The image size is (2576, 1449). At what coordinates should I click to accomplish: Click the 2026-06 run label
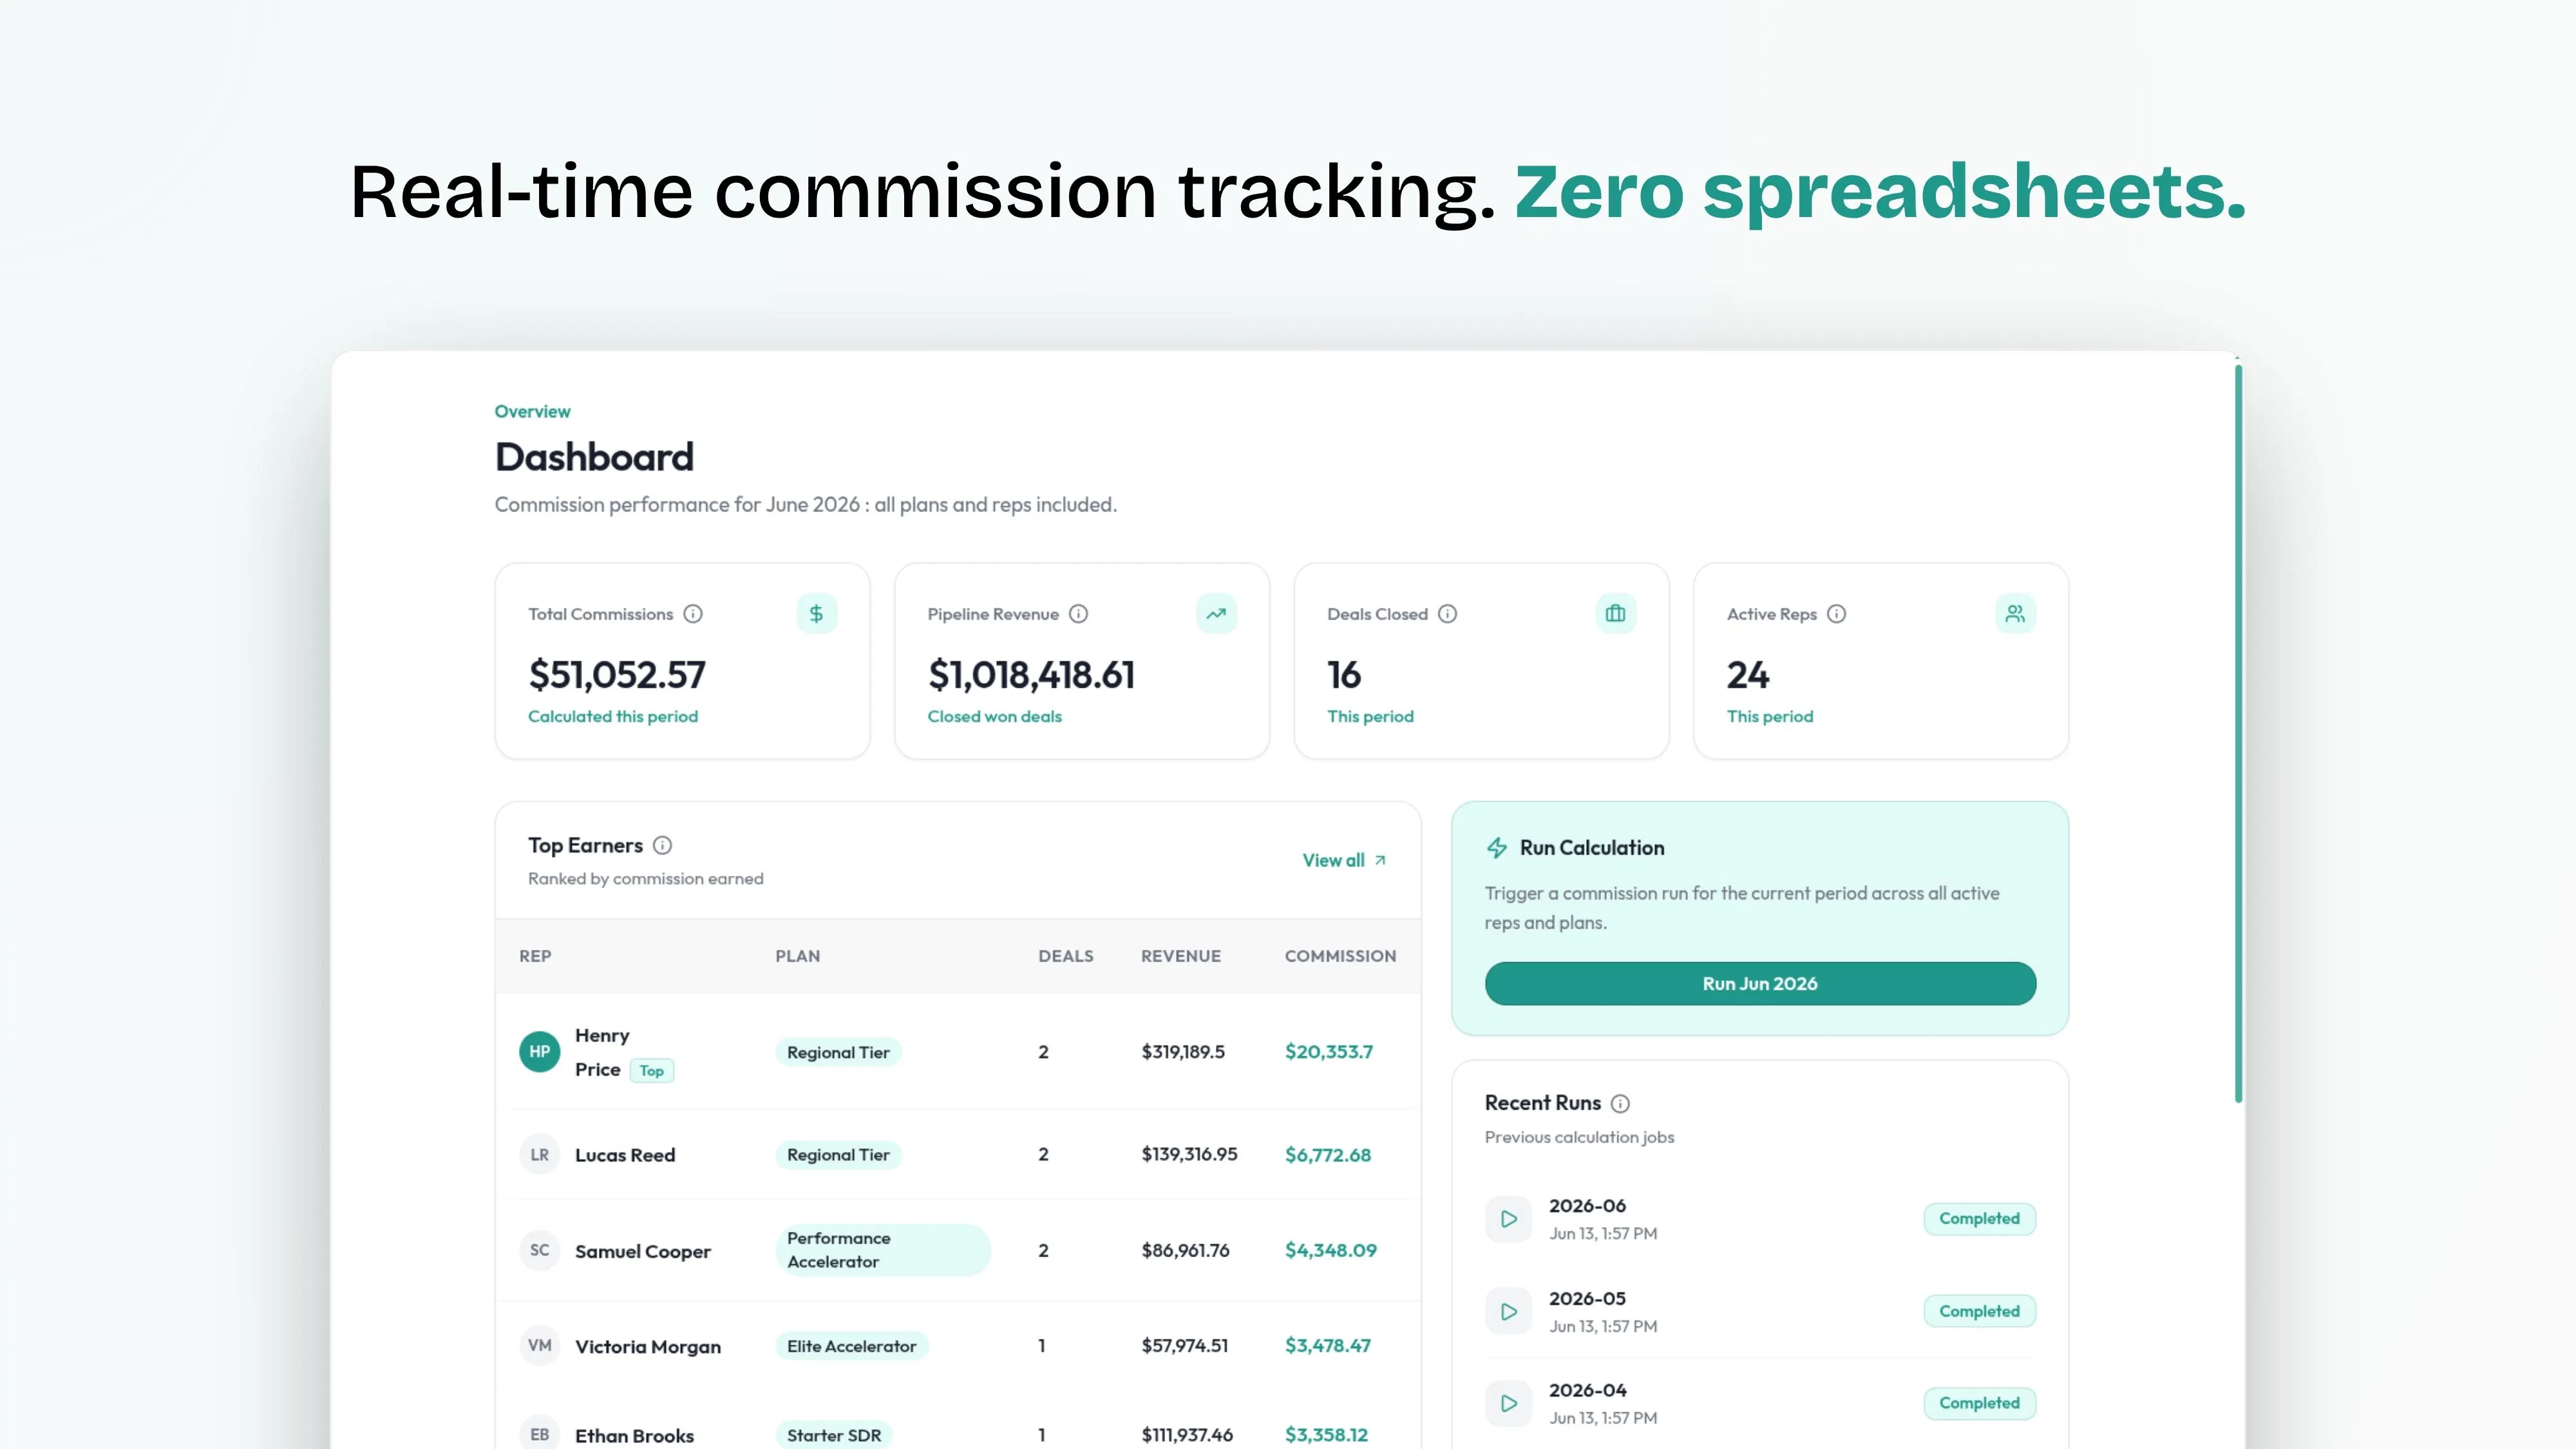pos(1587,1206)
